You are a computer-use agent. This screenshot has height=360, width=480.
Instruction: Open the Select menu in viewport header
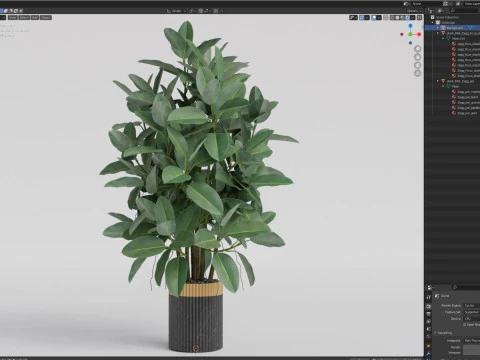(24, 17)
